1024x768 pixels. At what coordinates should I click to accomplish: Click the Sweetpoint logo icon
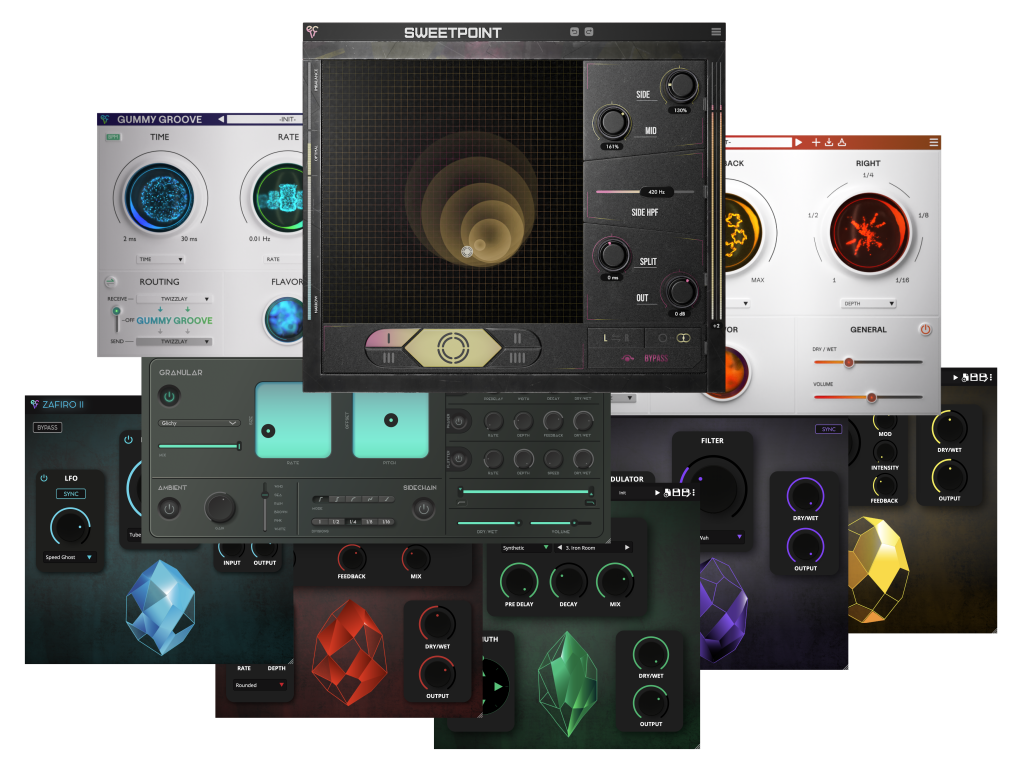[312, 31]
